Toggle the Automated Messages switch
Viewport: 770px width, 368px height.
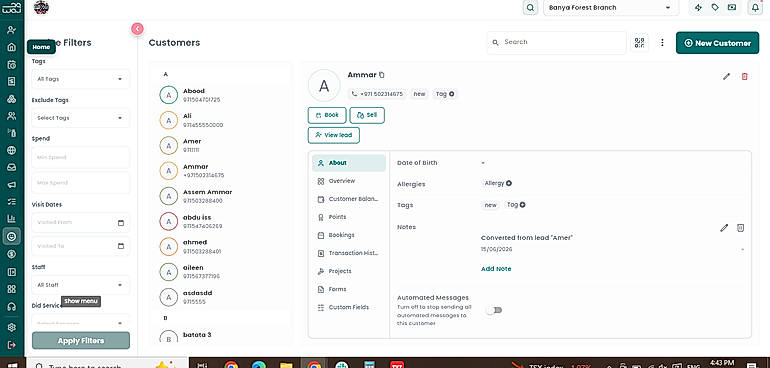[494, 310]
